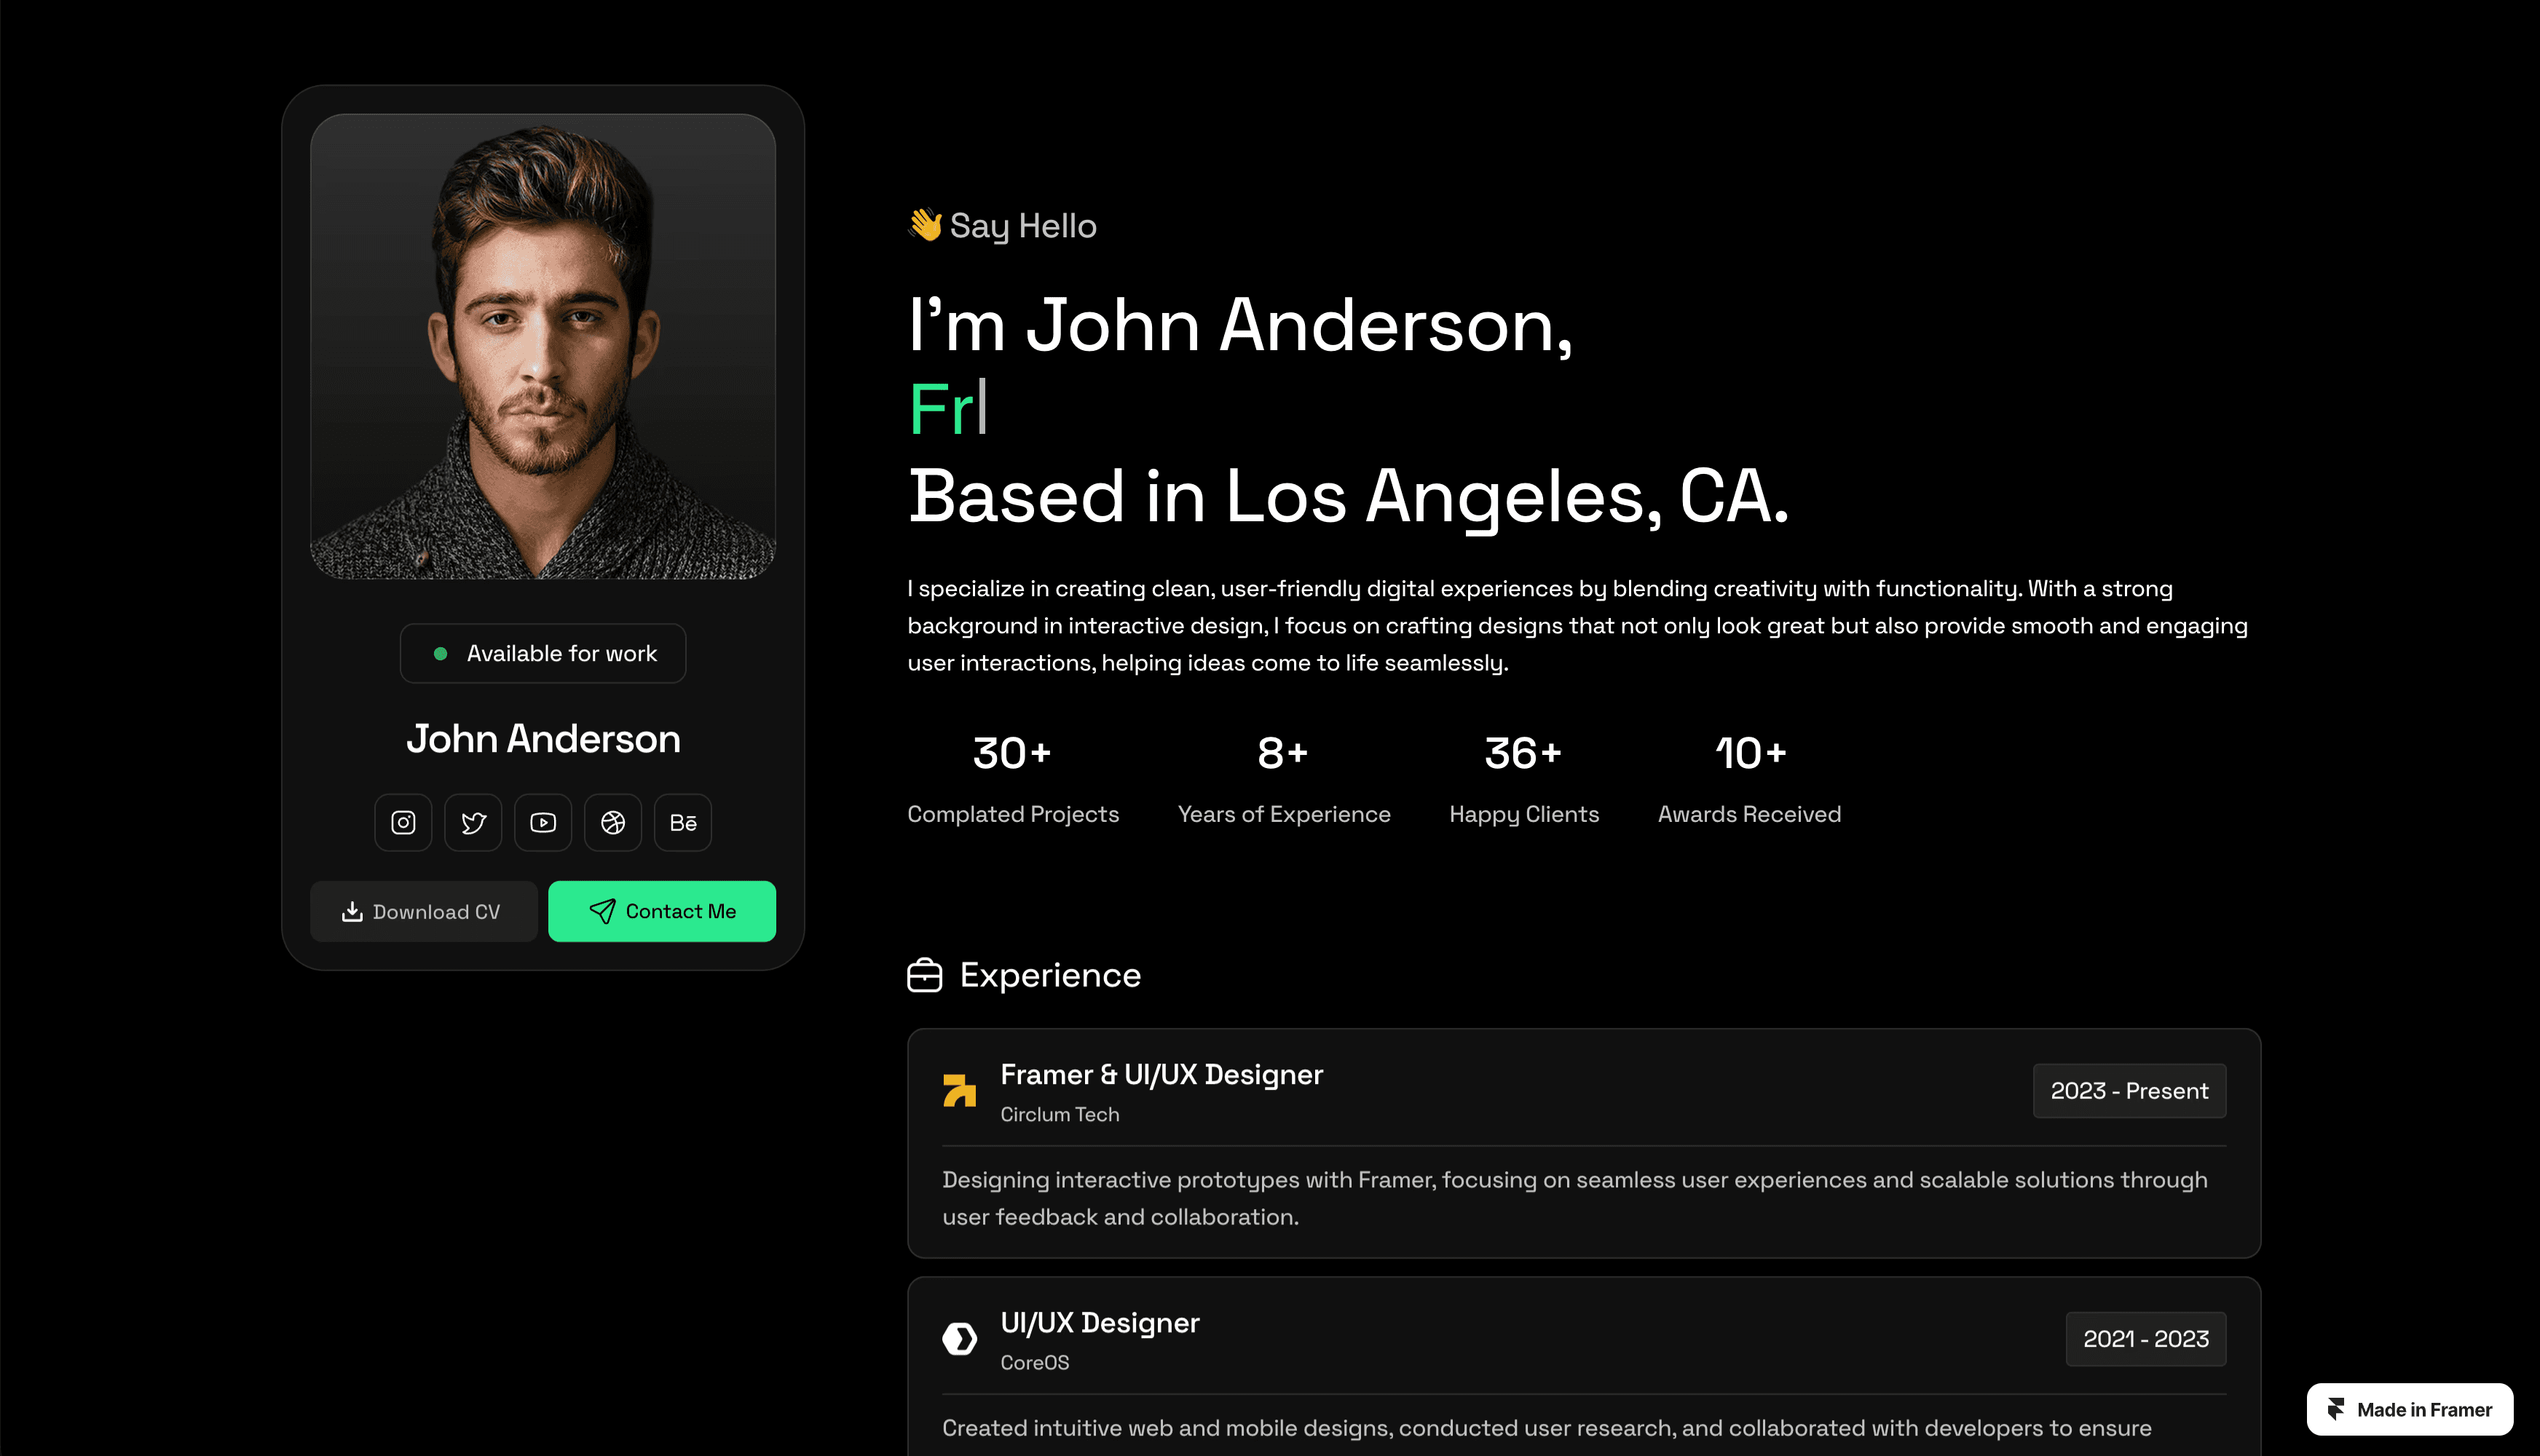The height and width of the screenshot is (1456, 2540).
Task: Click the briefcase icon beside Experience
Action: click(x=924, y=975)
